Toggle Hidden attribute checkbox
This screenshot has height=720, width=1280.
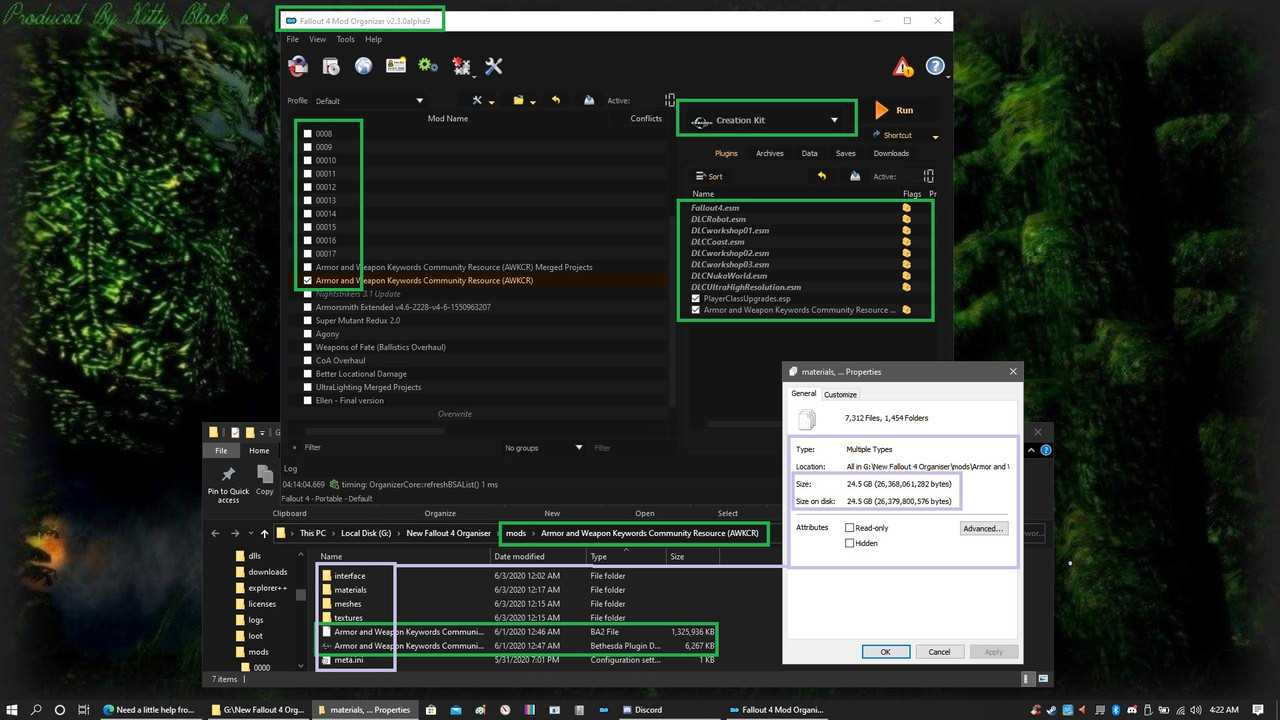(850, 543)
